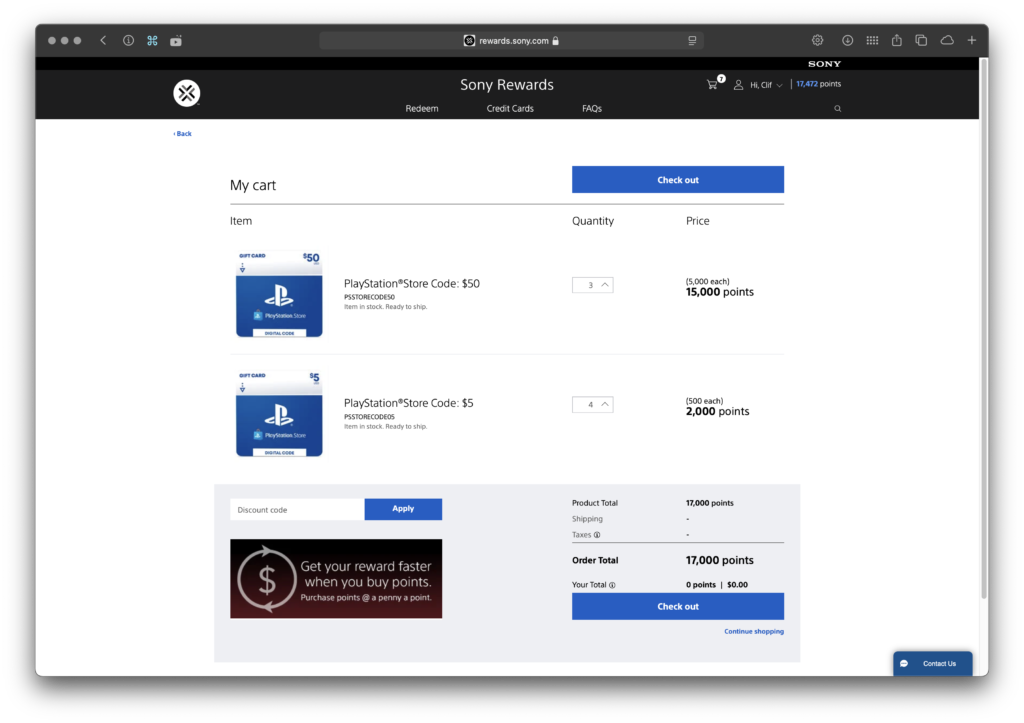Click the Taxes info icon
The width and height of the screenshot is (1024, 723).
coord(597,535)
